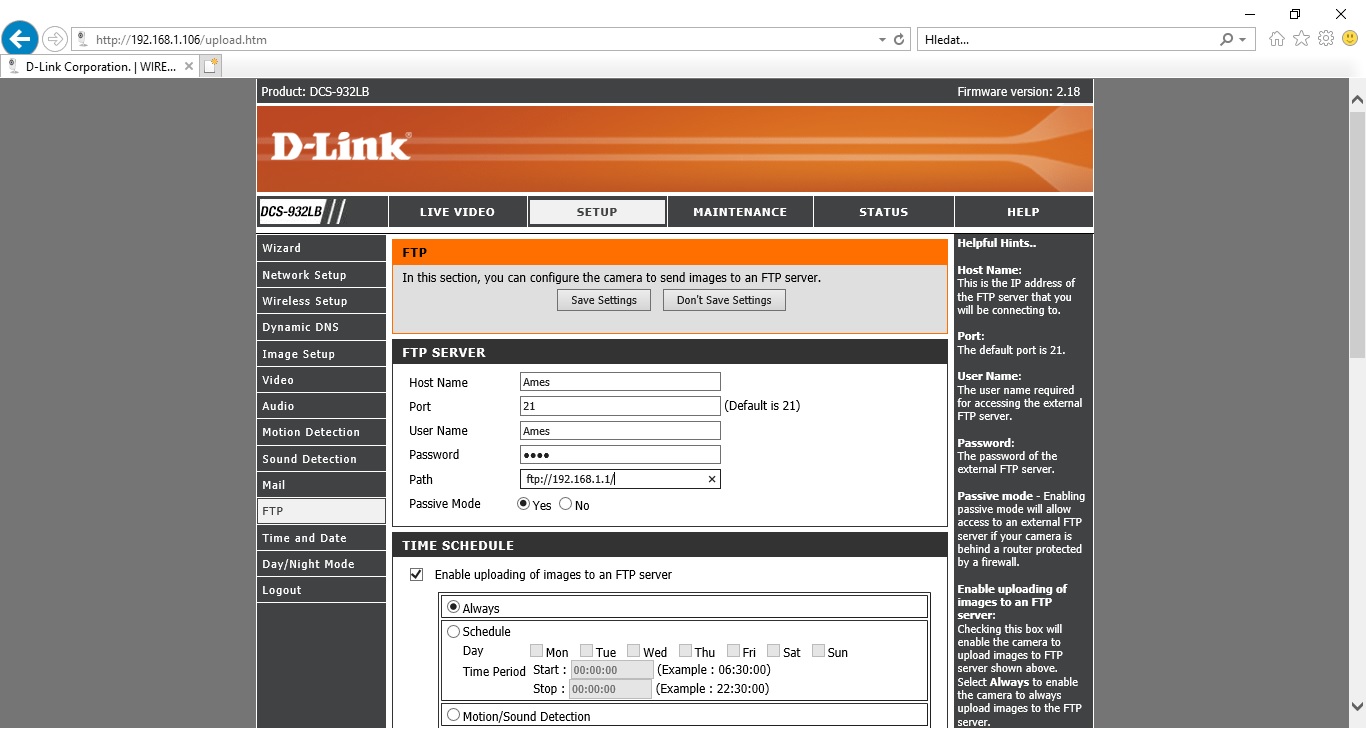
Task: Check the Thu day checkbox
Action: click(x=686, y=651)
